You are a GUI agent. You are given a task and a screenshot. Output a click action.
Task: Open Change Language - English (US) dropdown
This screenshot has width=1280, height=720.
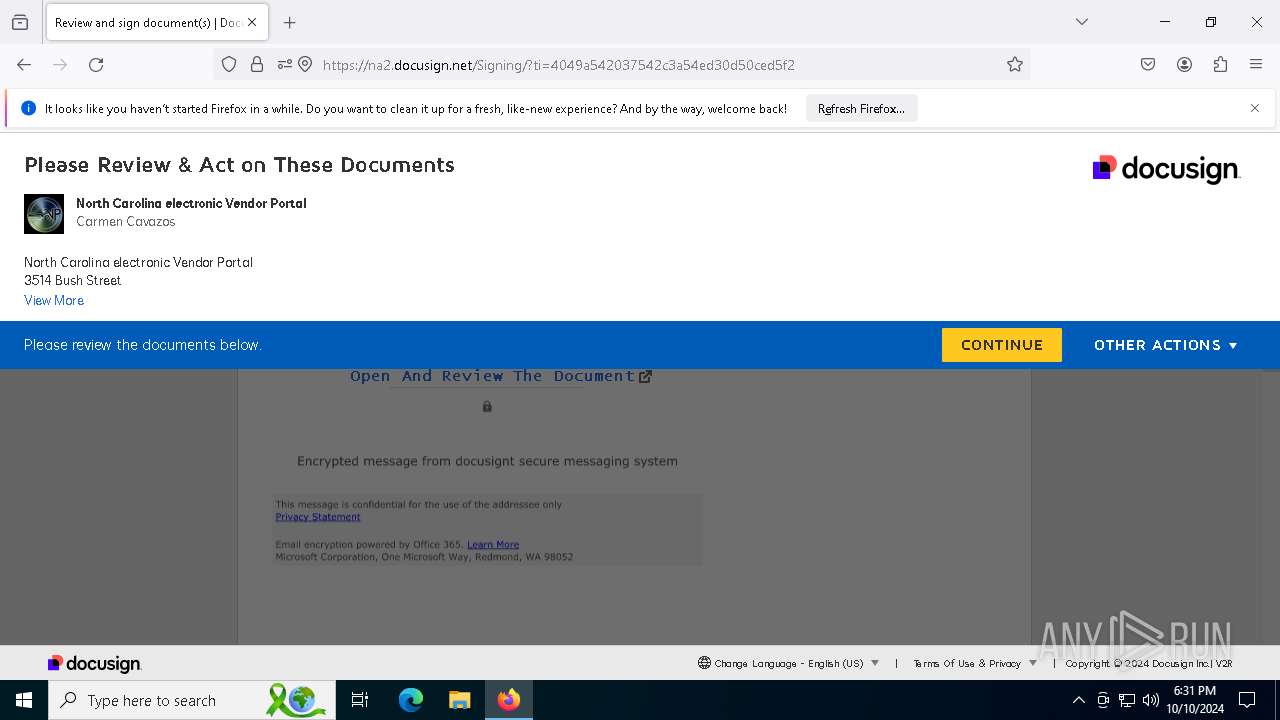click(x=789, y=663)
